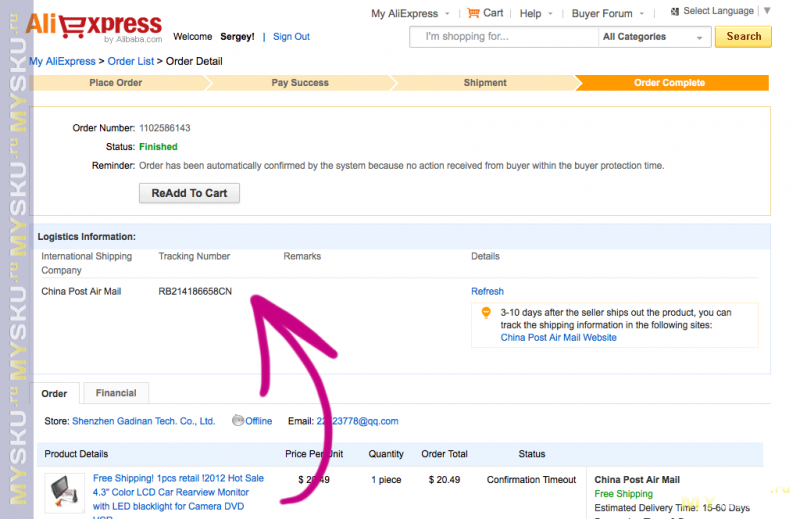800x519 pixels.
Task: Click the Sign Out link
Action: (291, 37)
